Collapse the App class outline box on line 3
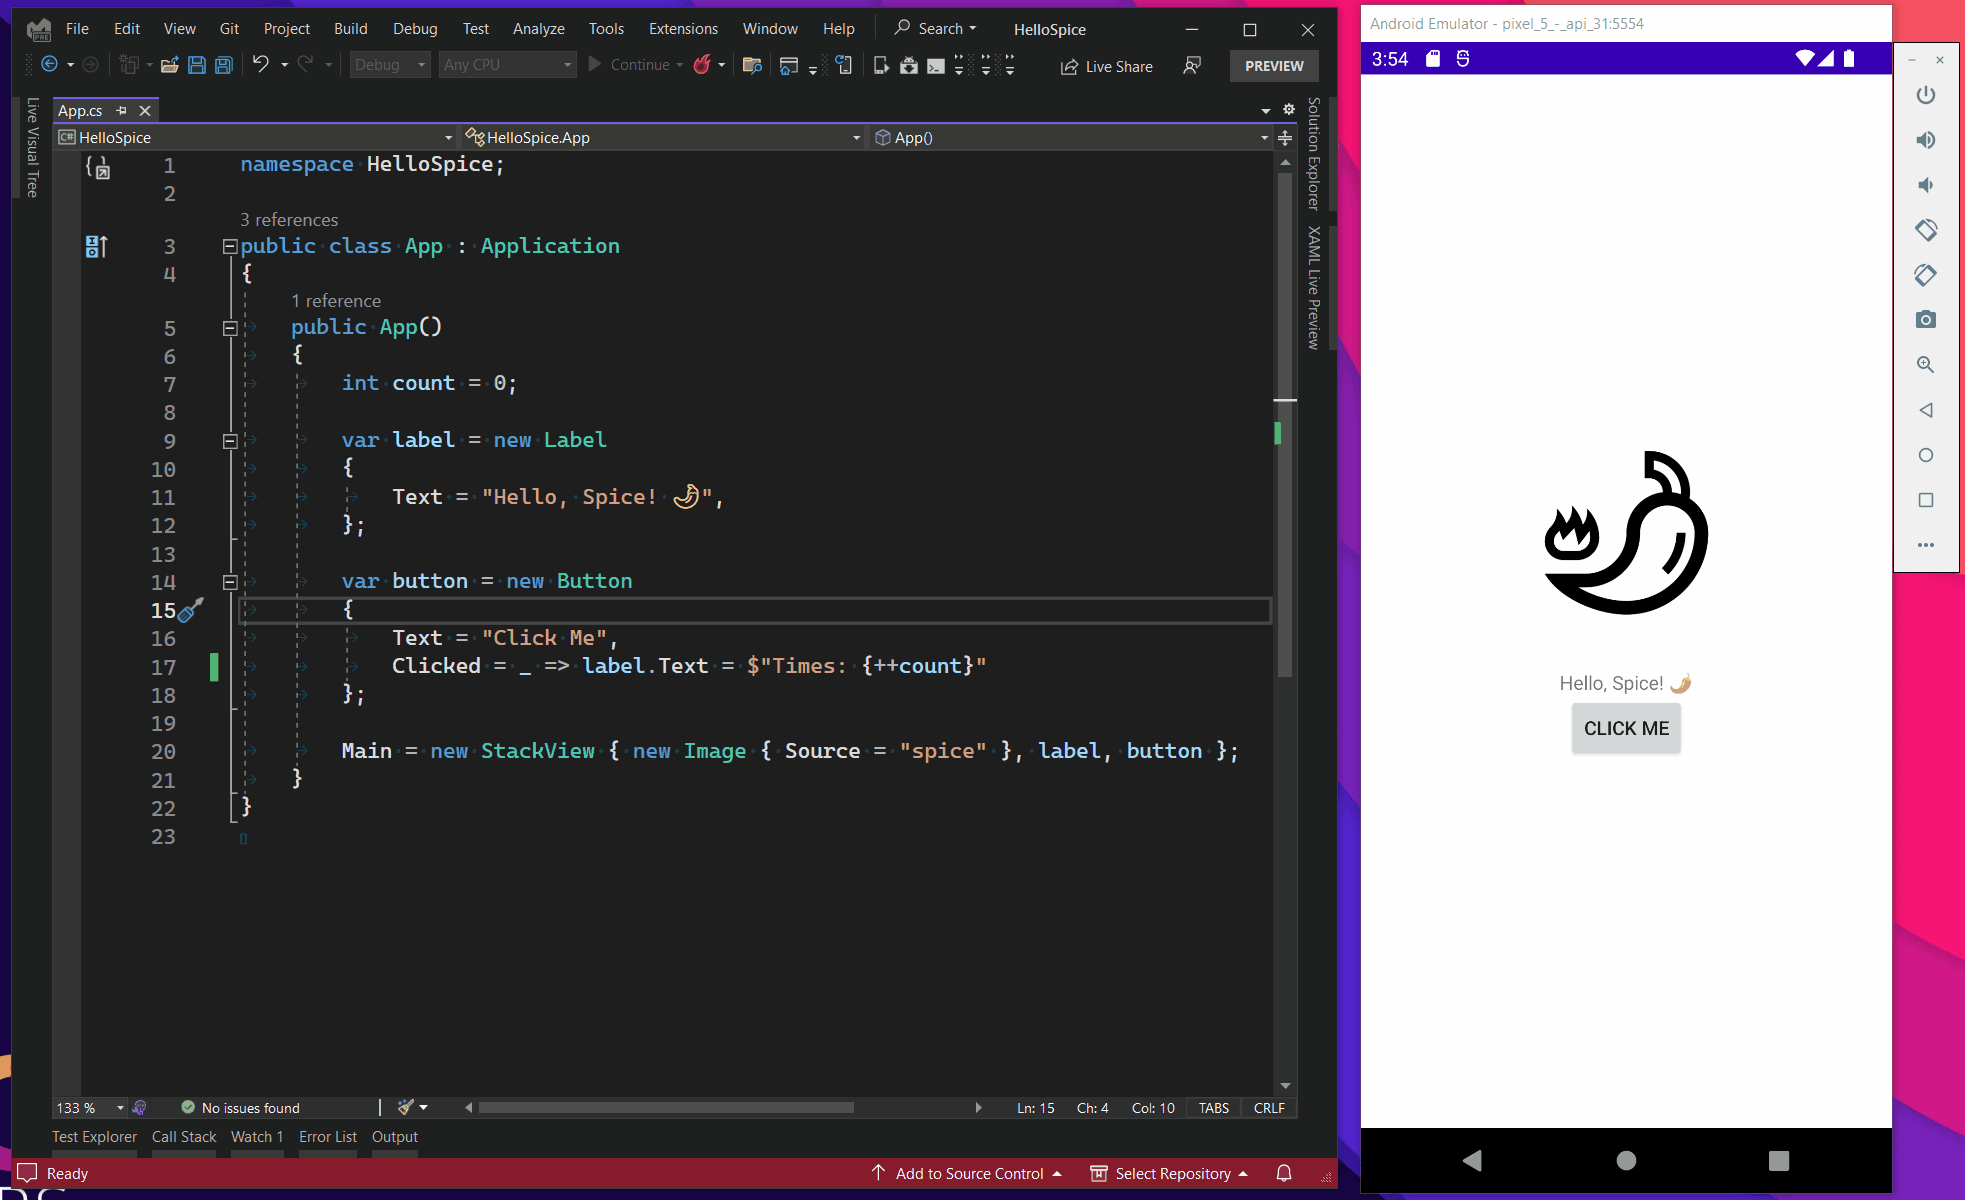1965x1200 pixels. point(229,246)
